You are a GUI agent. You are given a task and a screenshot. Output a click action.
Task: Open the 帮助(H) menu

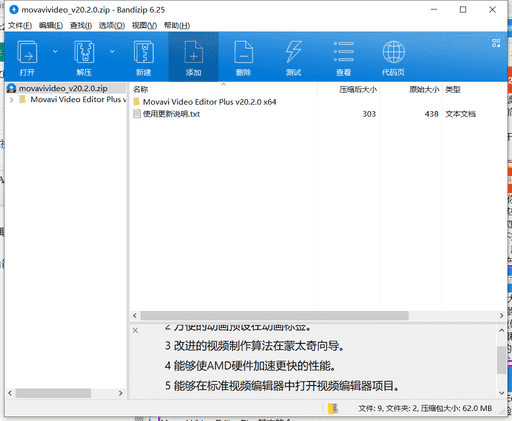pyautogui.click(x=177, y=26)
